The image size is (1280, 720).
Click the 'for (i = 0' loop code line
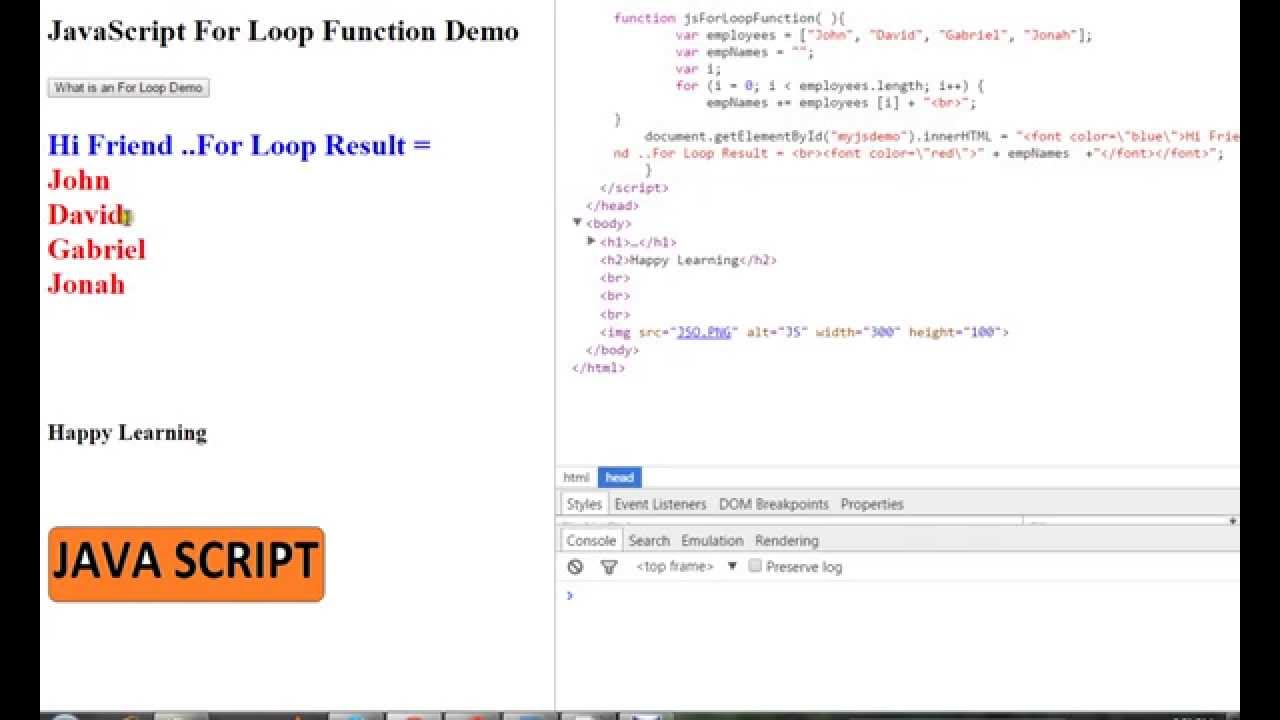pyautogui.click(x=830, y=86)
